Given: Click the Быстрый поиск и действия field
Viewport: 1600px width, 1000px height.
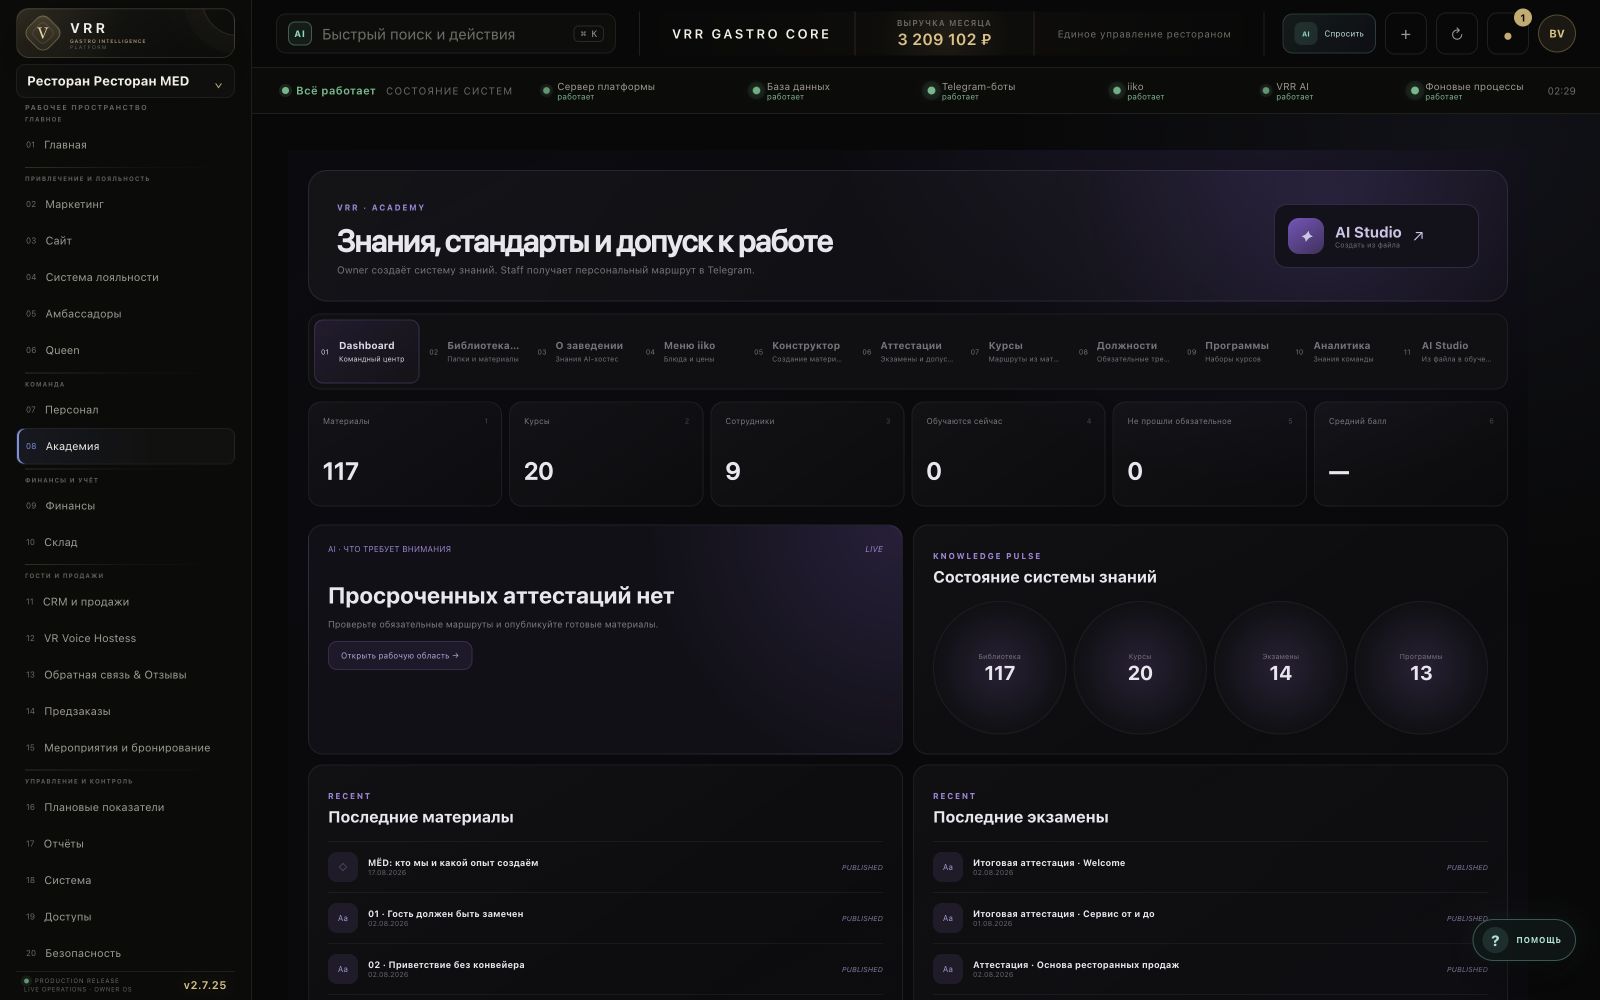Looking at the screenshot, I should (446, 34).
